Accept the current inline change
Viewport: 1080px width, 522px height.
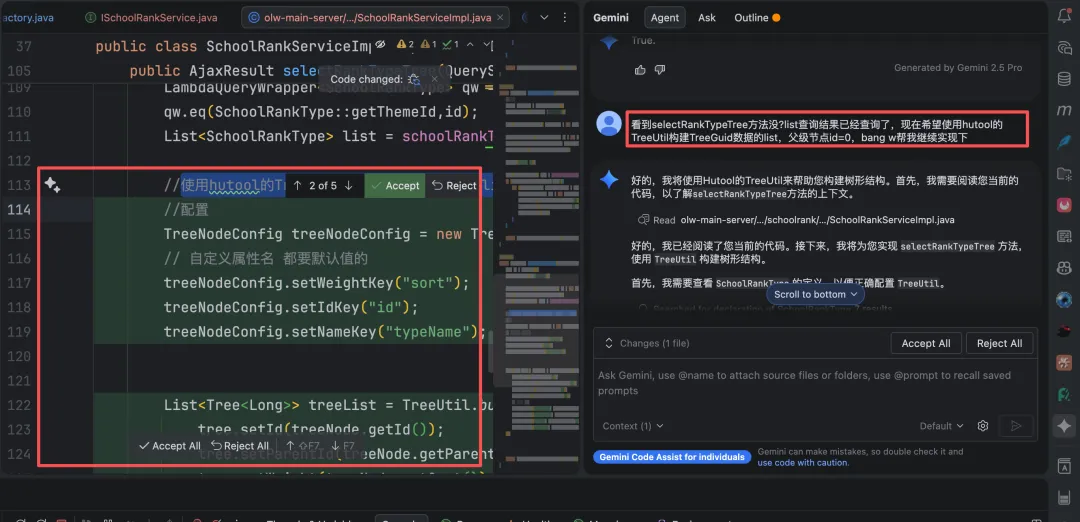click(x=395, y=185)
